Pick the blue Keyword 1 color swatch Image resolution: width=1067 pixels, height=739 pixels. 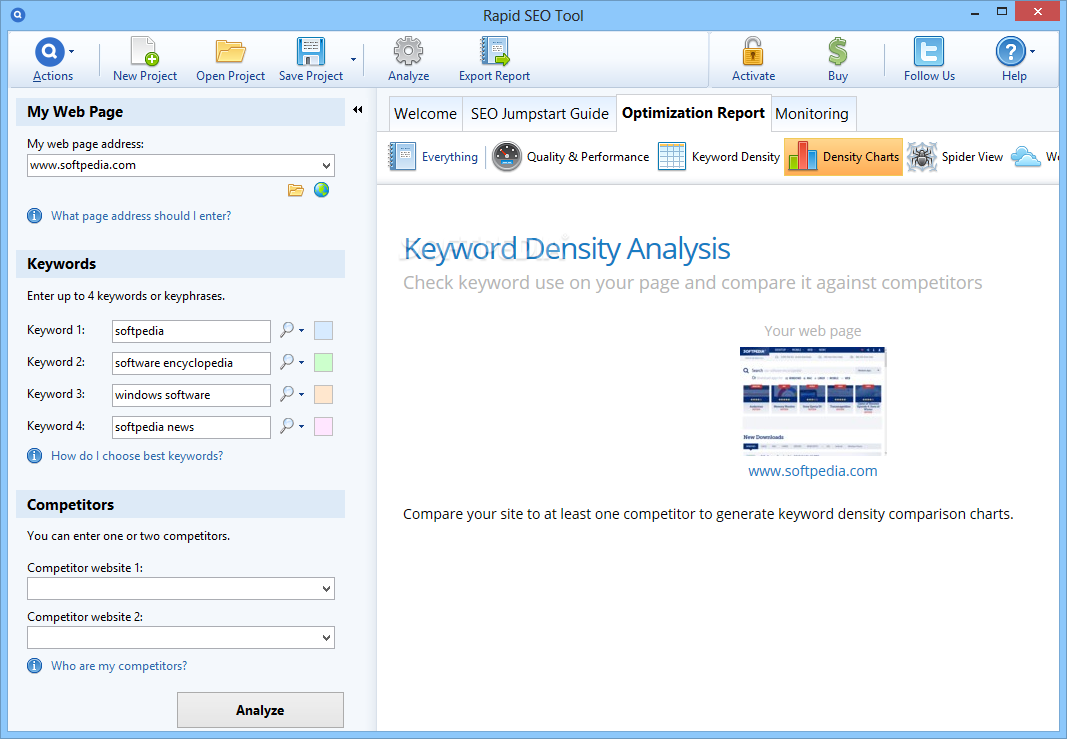coord(323,331)
